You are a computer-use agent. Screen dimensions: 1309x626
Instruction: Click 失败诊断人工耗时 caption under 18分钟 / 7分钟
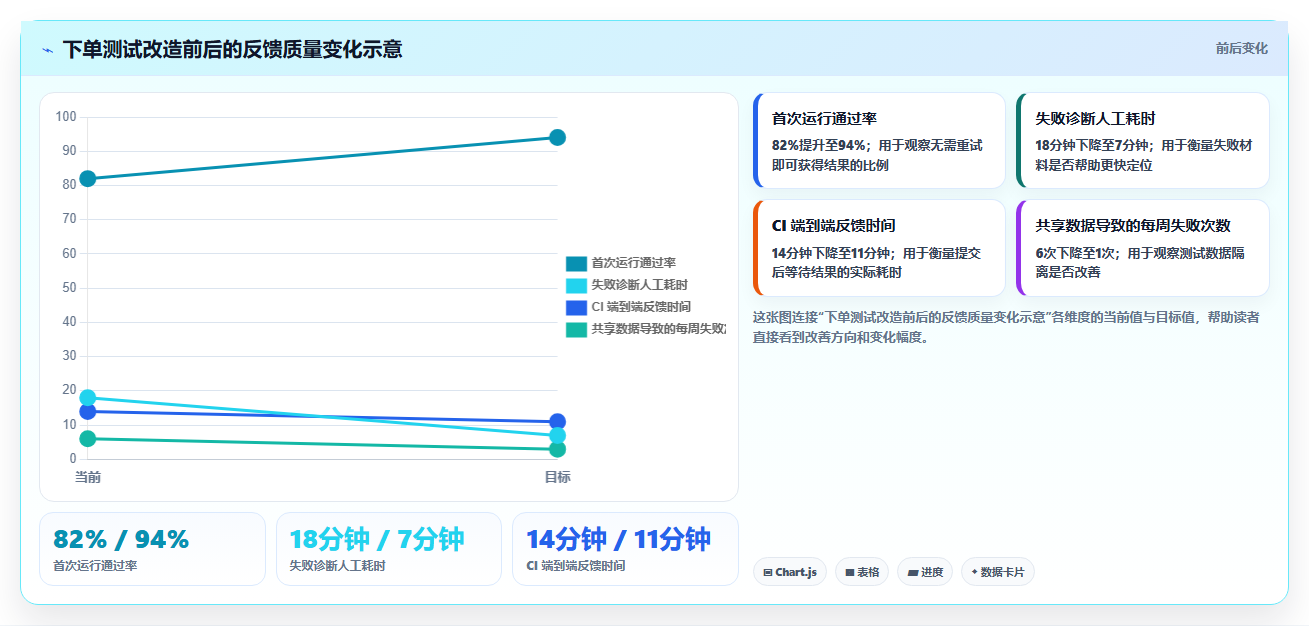point(338,566)
